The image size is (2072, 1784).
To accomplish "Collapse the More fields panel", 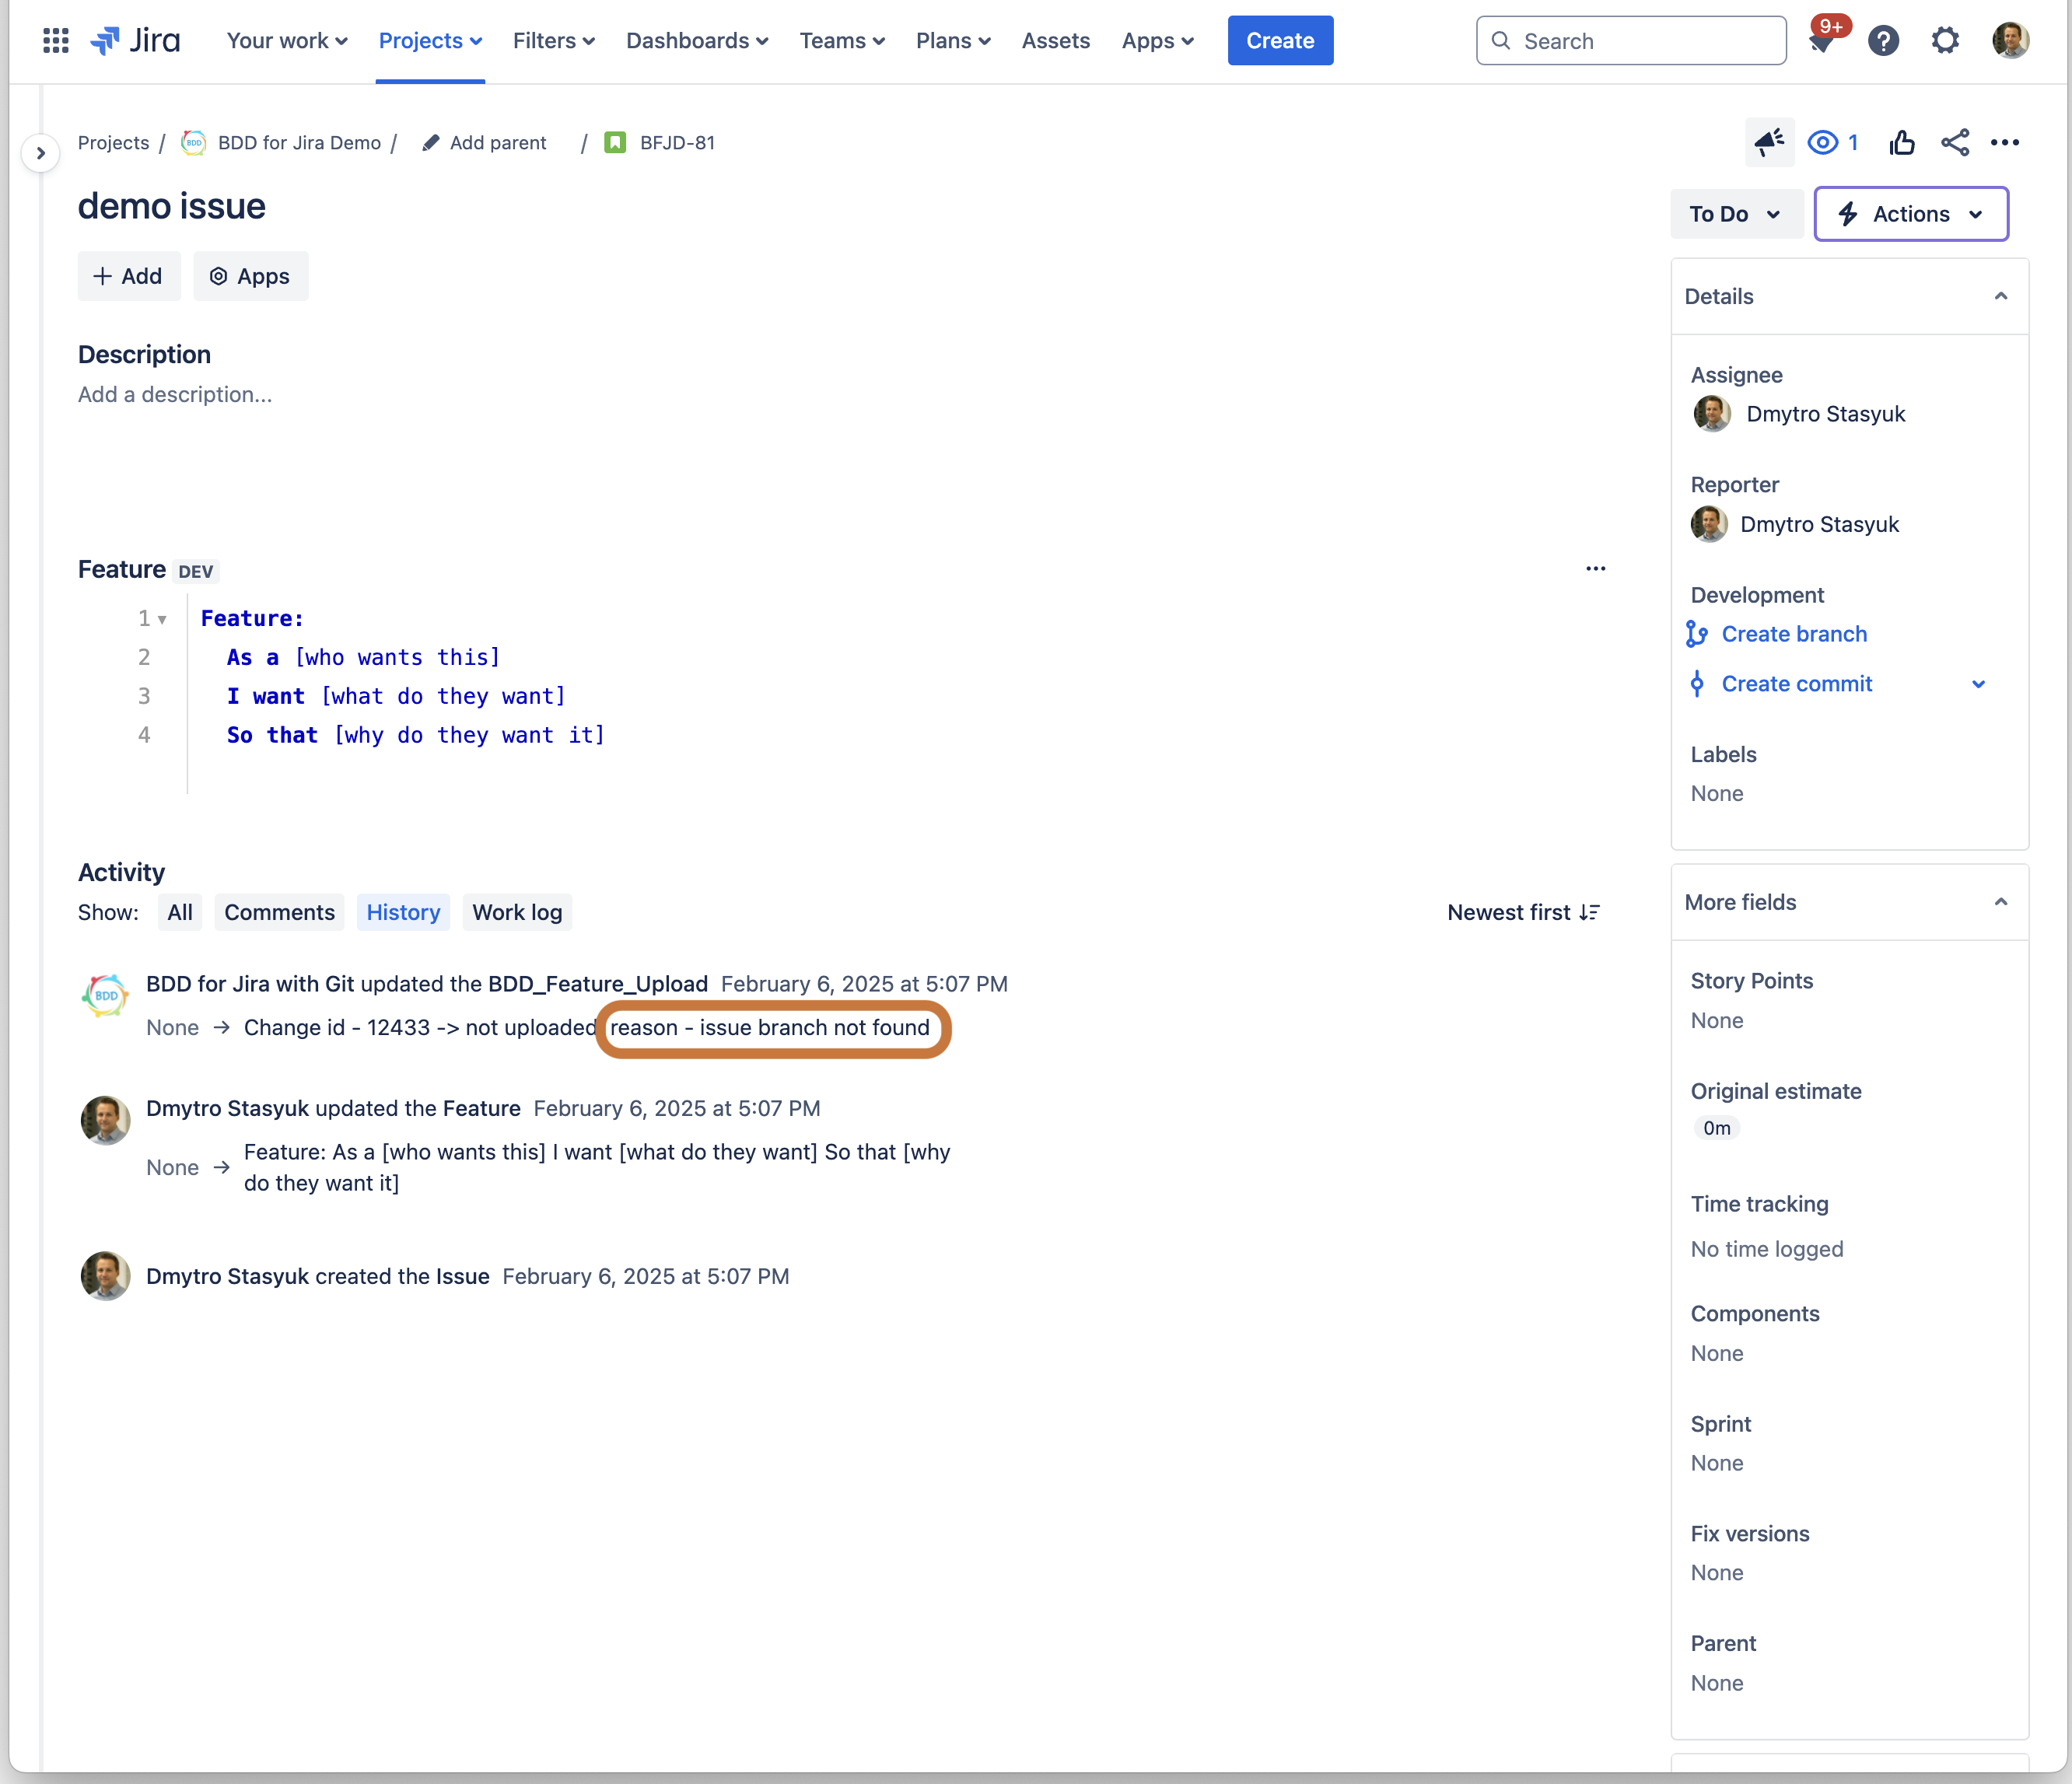I will tap(2001, 902).
